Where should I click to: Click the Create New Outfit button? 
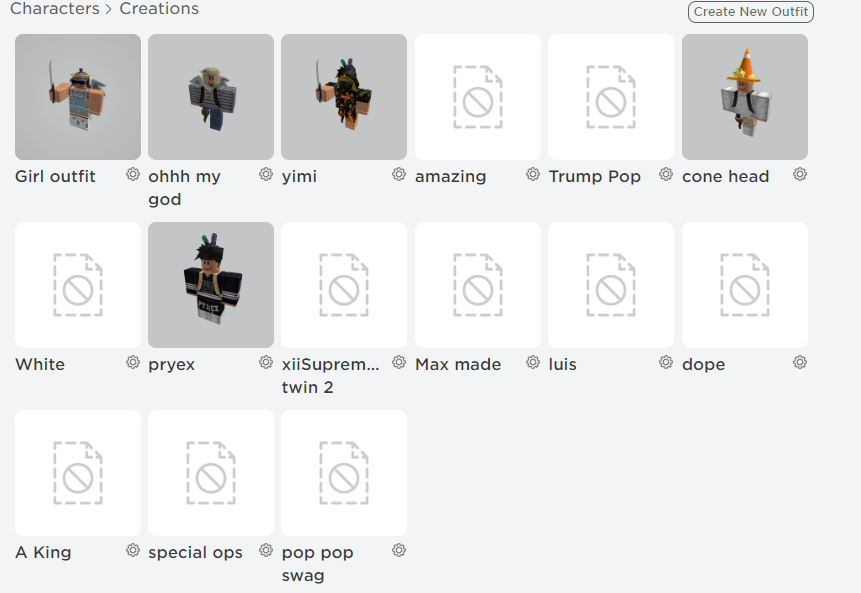[x=751, y=12]
